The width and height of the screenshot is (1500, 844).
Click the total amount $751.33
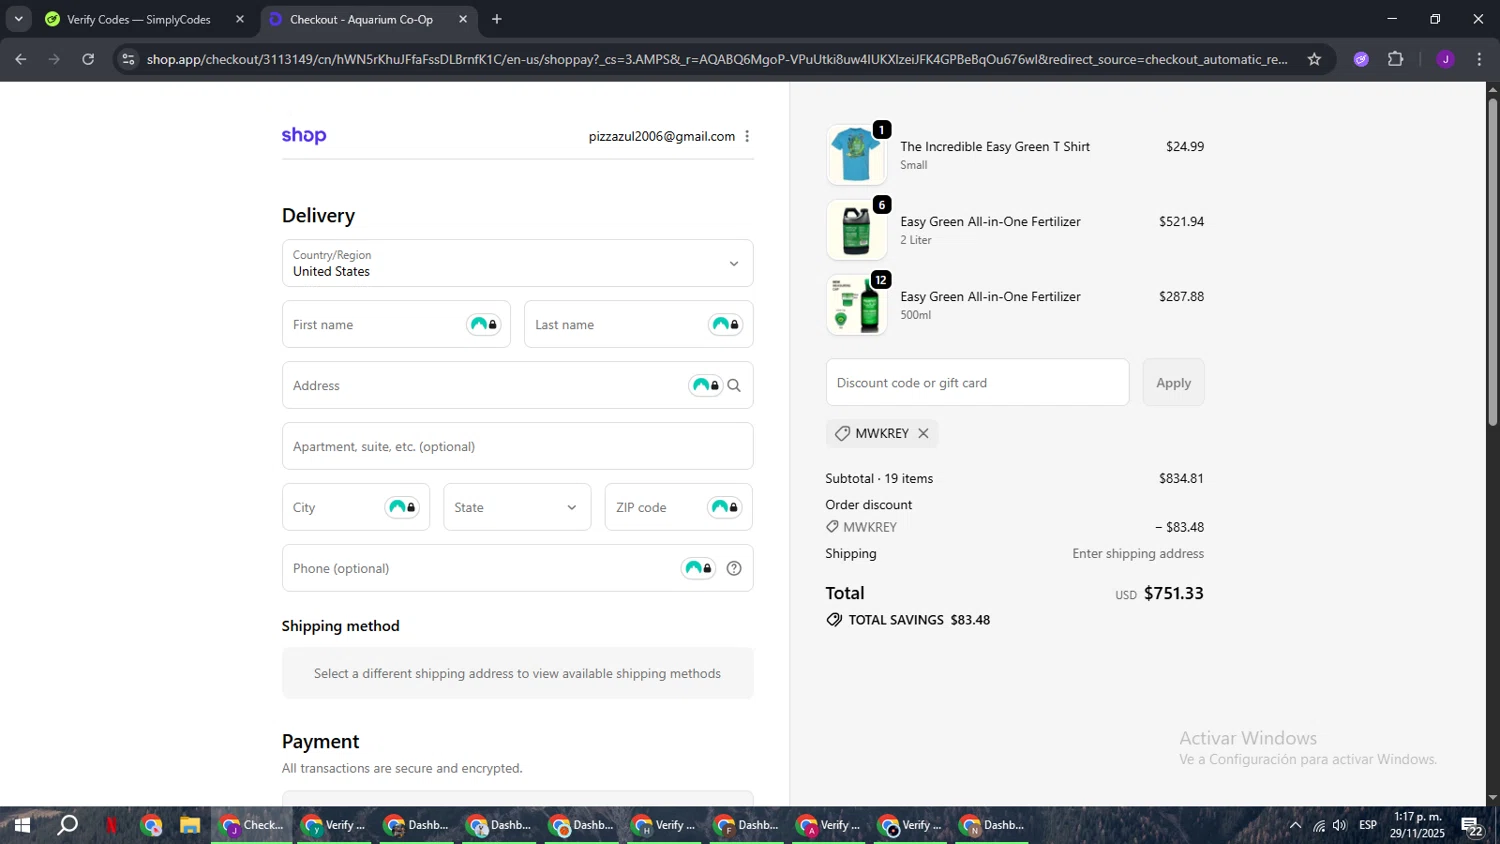(1174, 593)
